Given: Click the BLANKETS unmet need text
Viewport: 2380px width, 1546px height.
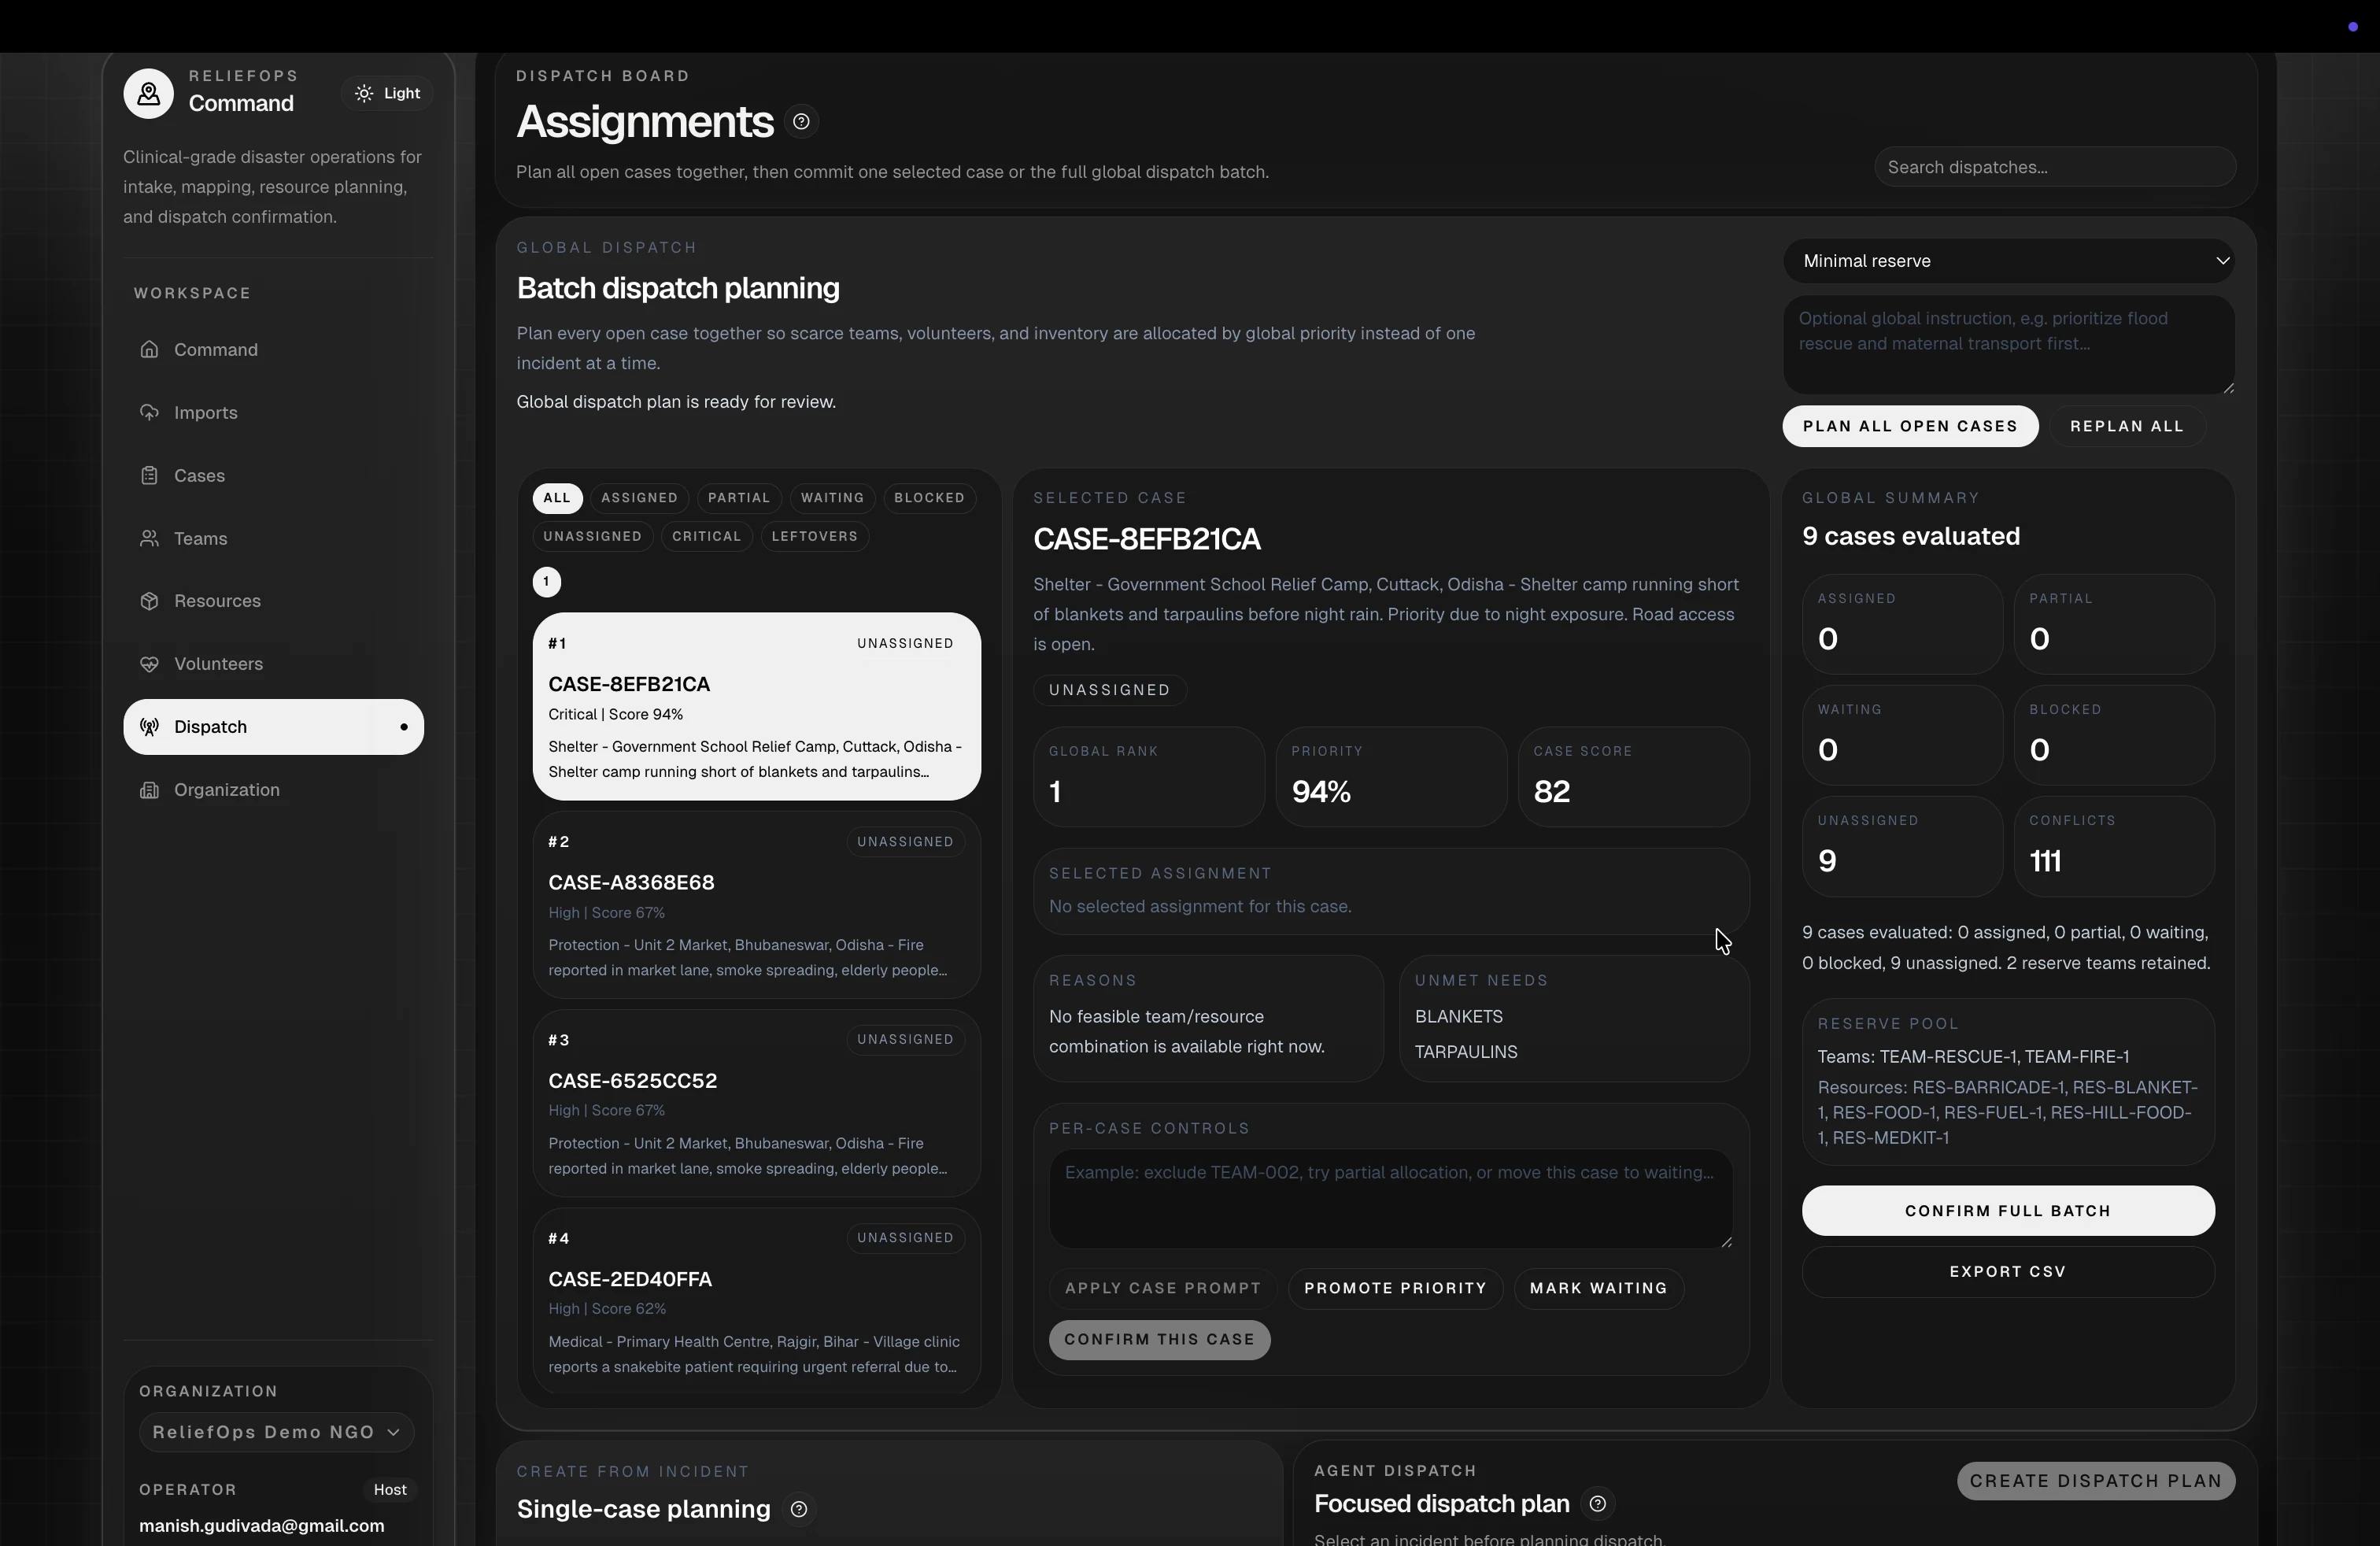Looking at the screenshot, I should 1459,1017.
